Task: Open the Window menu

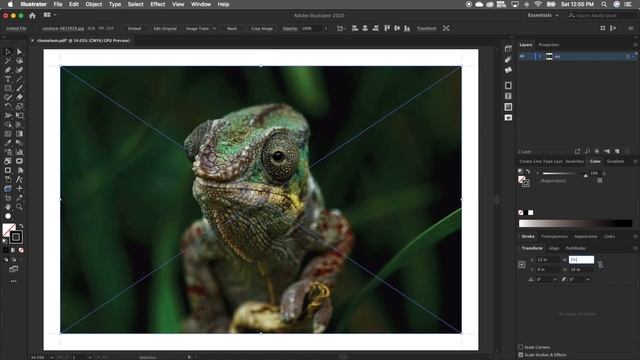Action: coord(201,4)
